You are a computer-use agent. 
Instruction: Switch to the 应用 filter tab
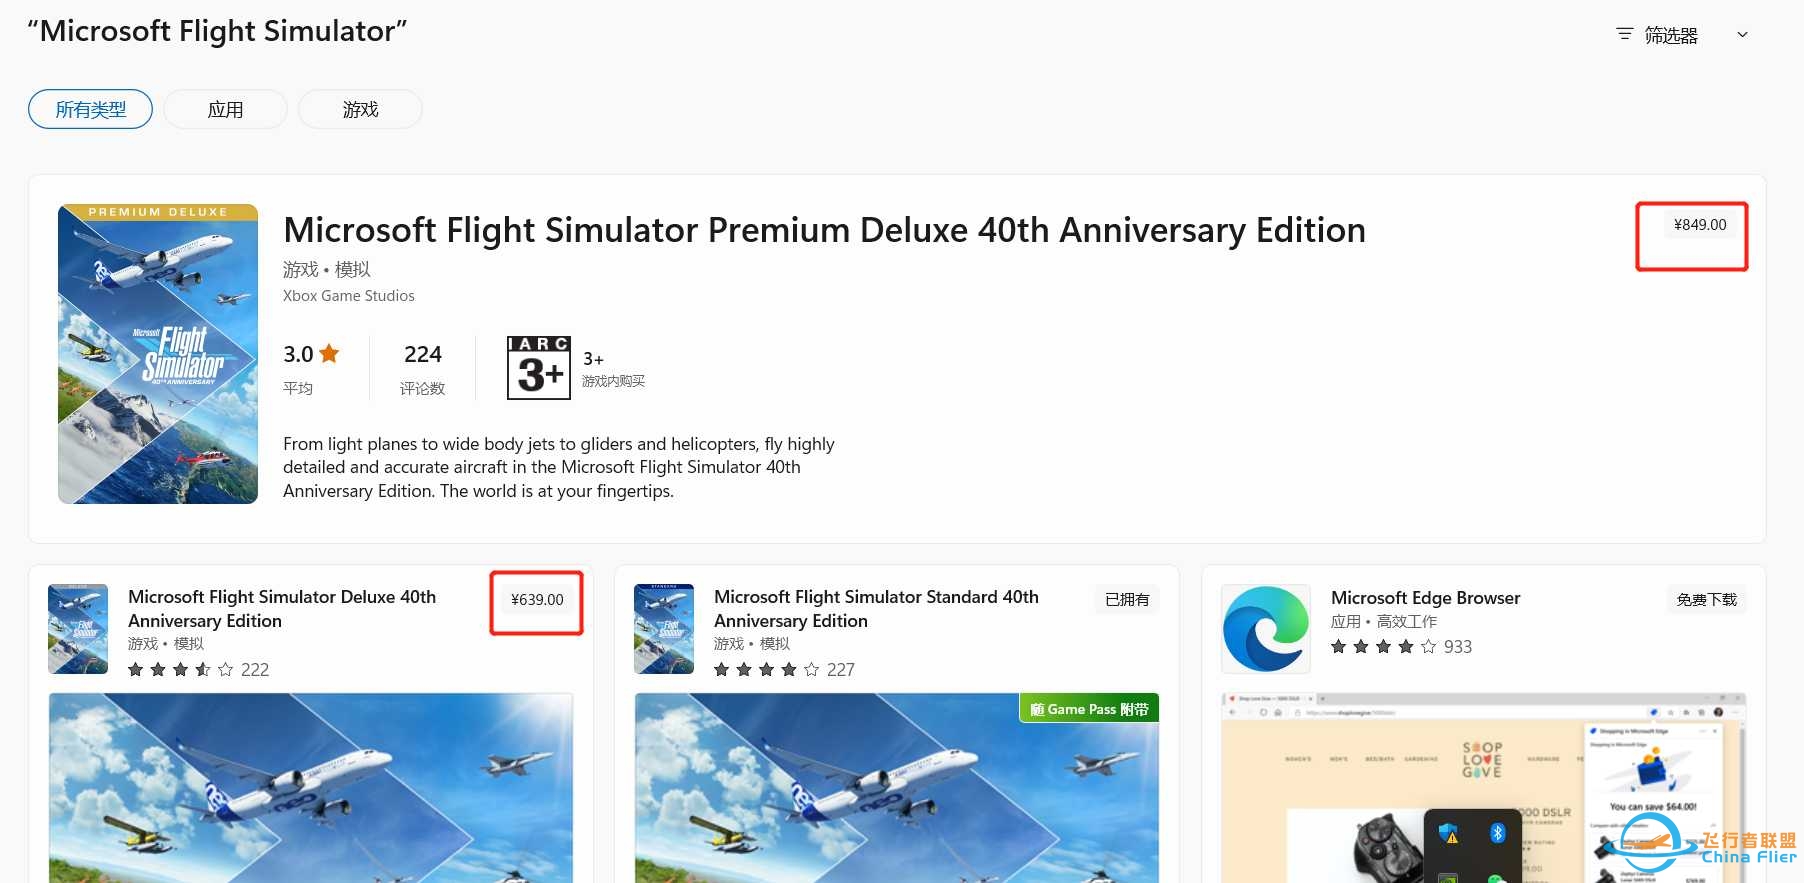coord(225,109)
